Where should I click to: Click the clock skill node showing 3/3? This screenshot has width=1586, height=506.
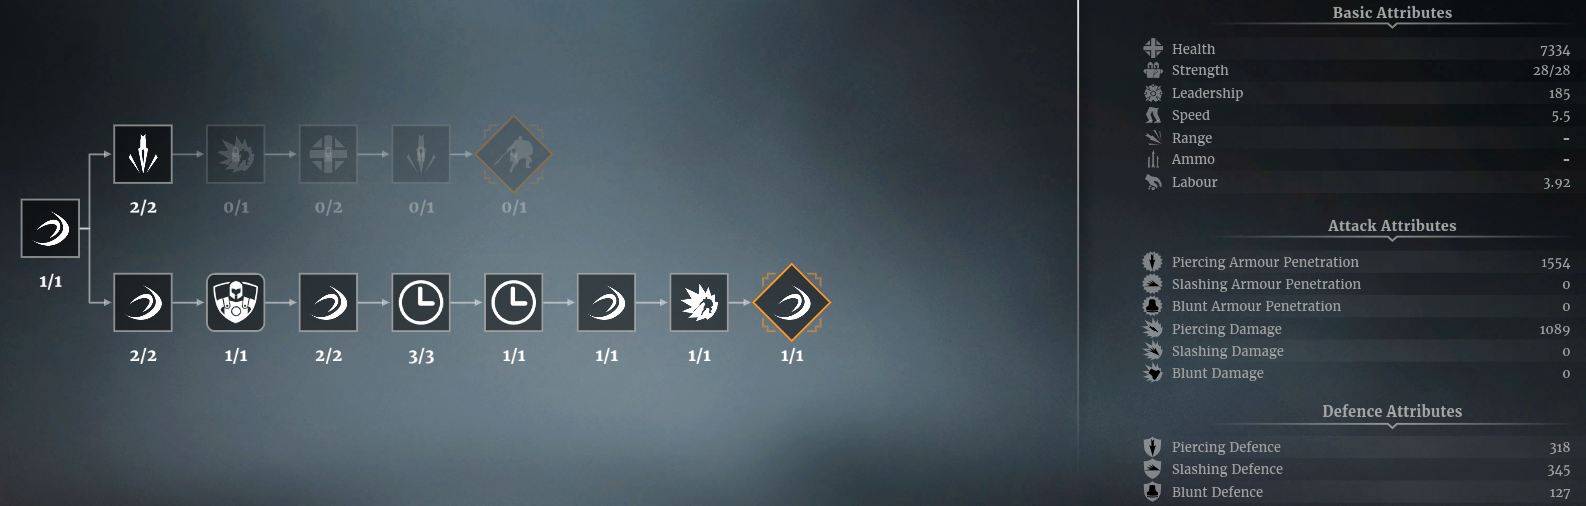pyautogui.click(x=421, y=302)
